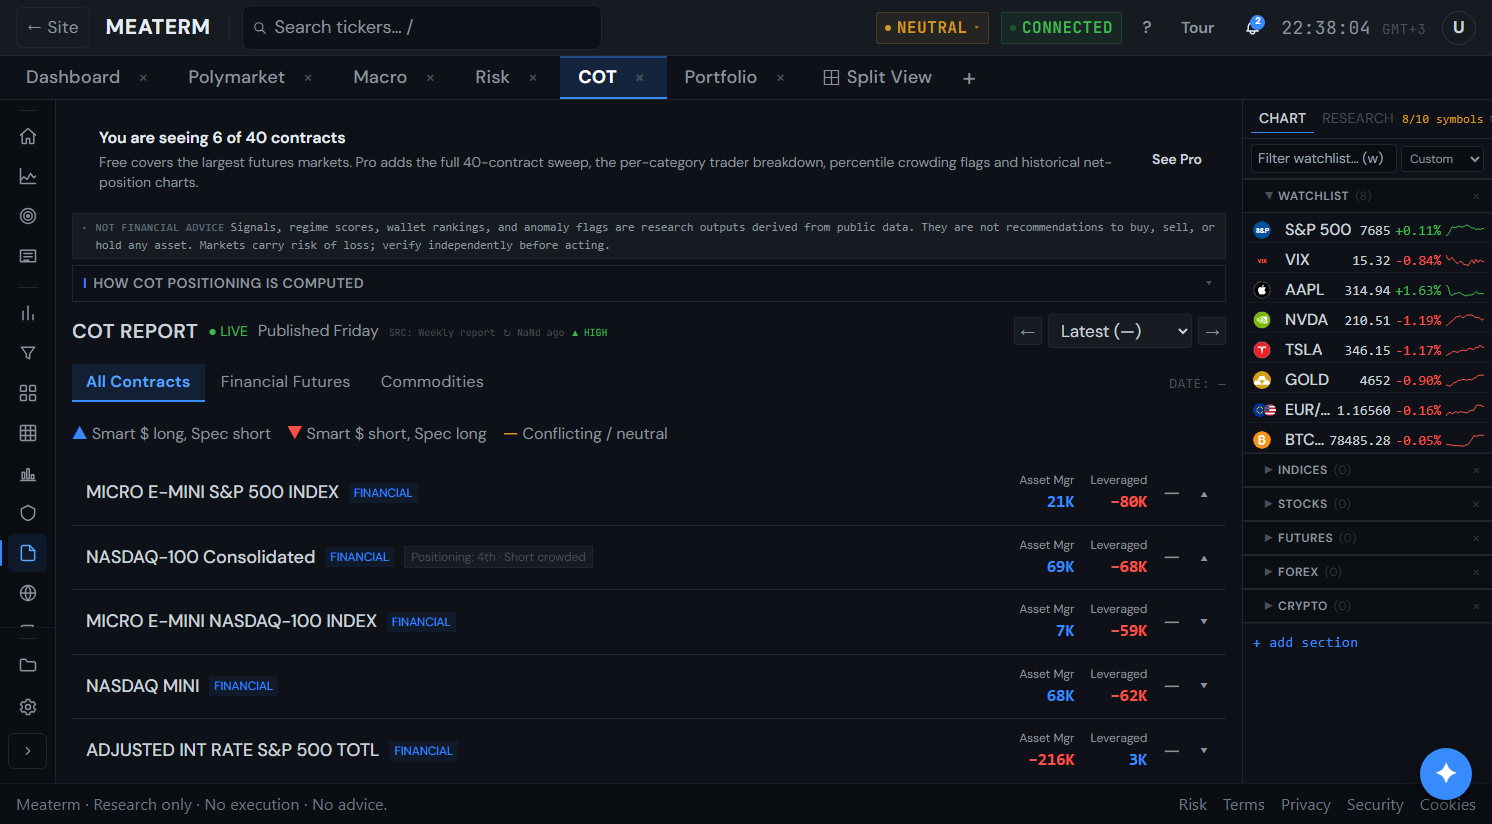Click the concentric target icon in sidebar
Image resolution: width=1492 pixels, height=824 pixels.
click(x=28, y=216)
